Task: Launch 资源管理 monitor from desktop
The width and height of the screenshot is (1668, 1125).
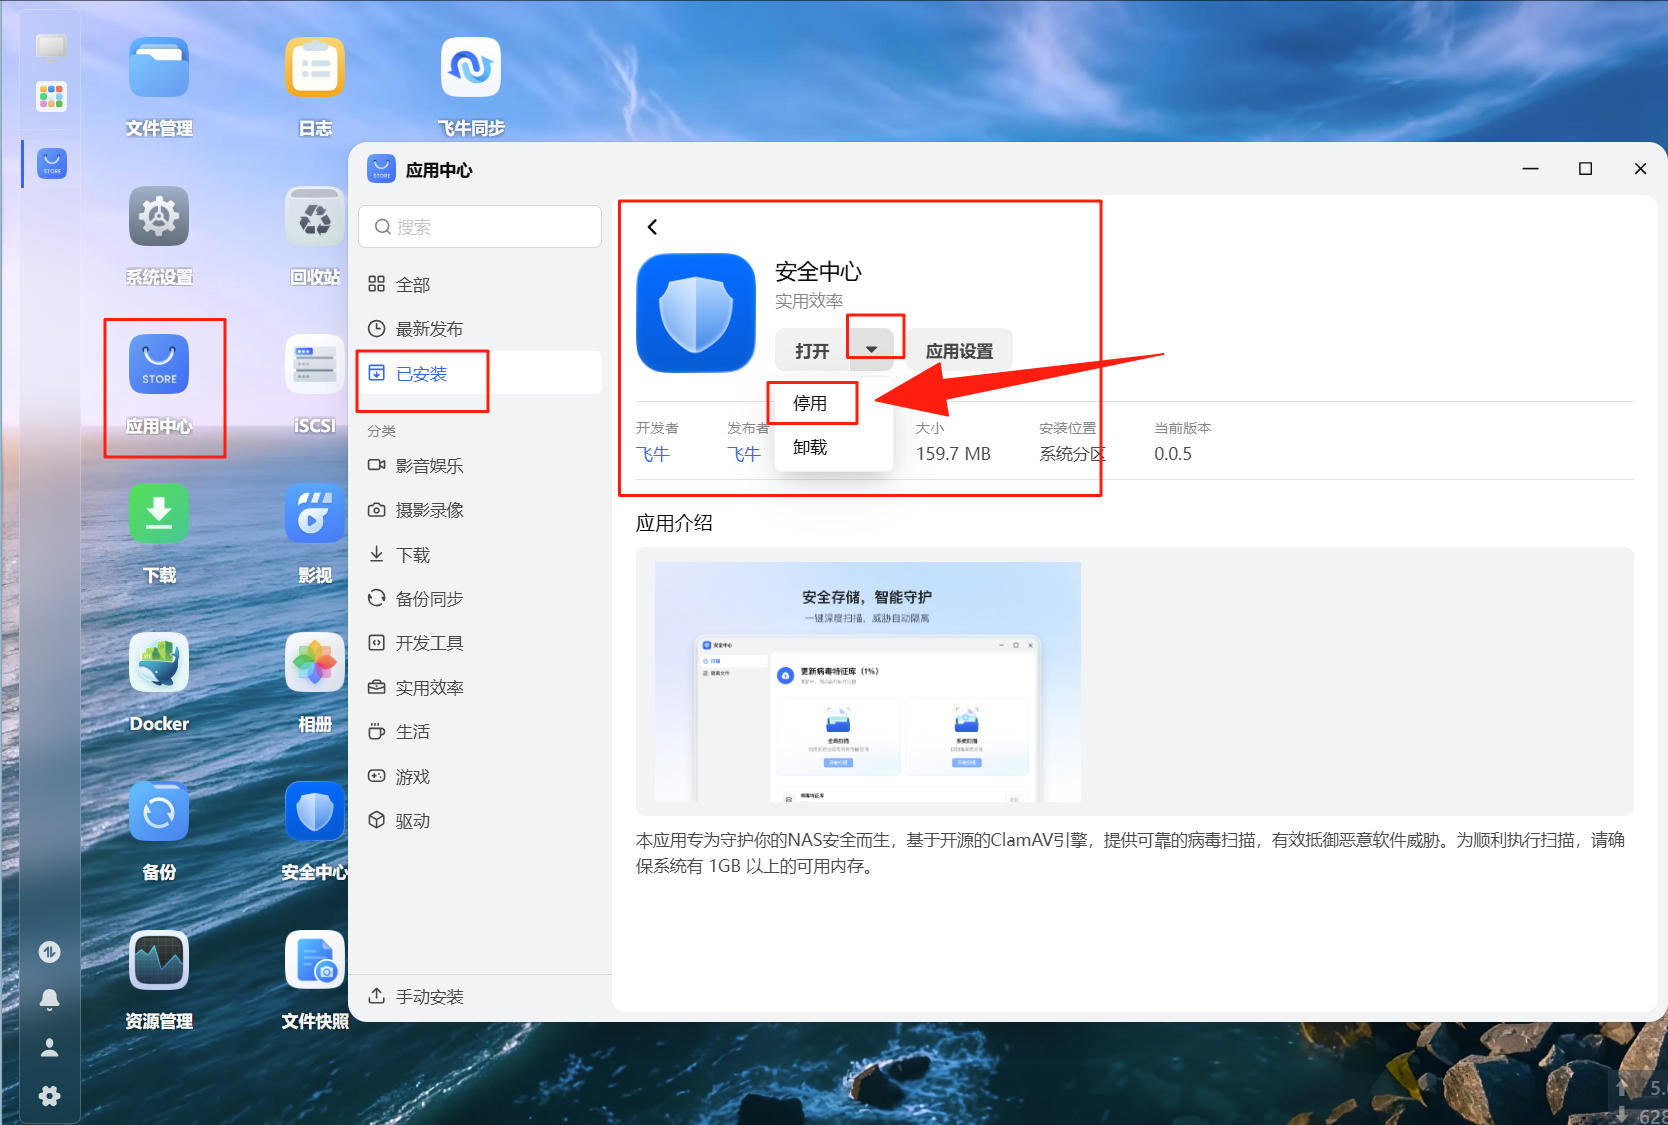Action: (159, 960)
